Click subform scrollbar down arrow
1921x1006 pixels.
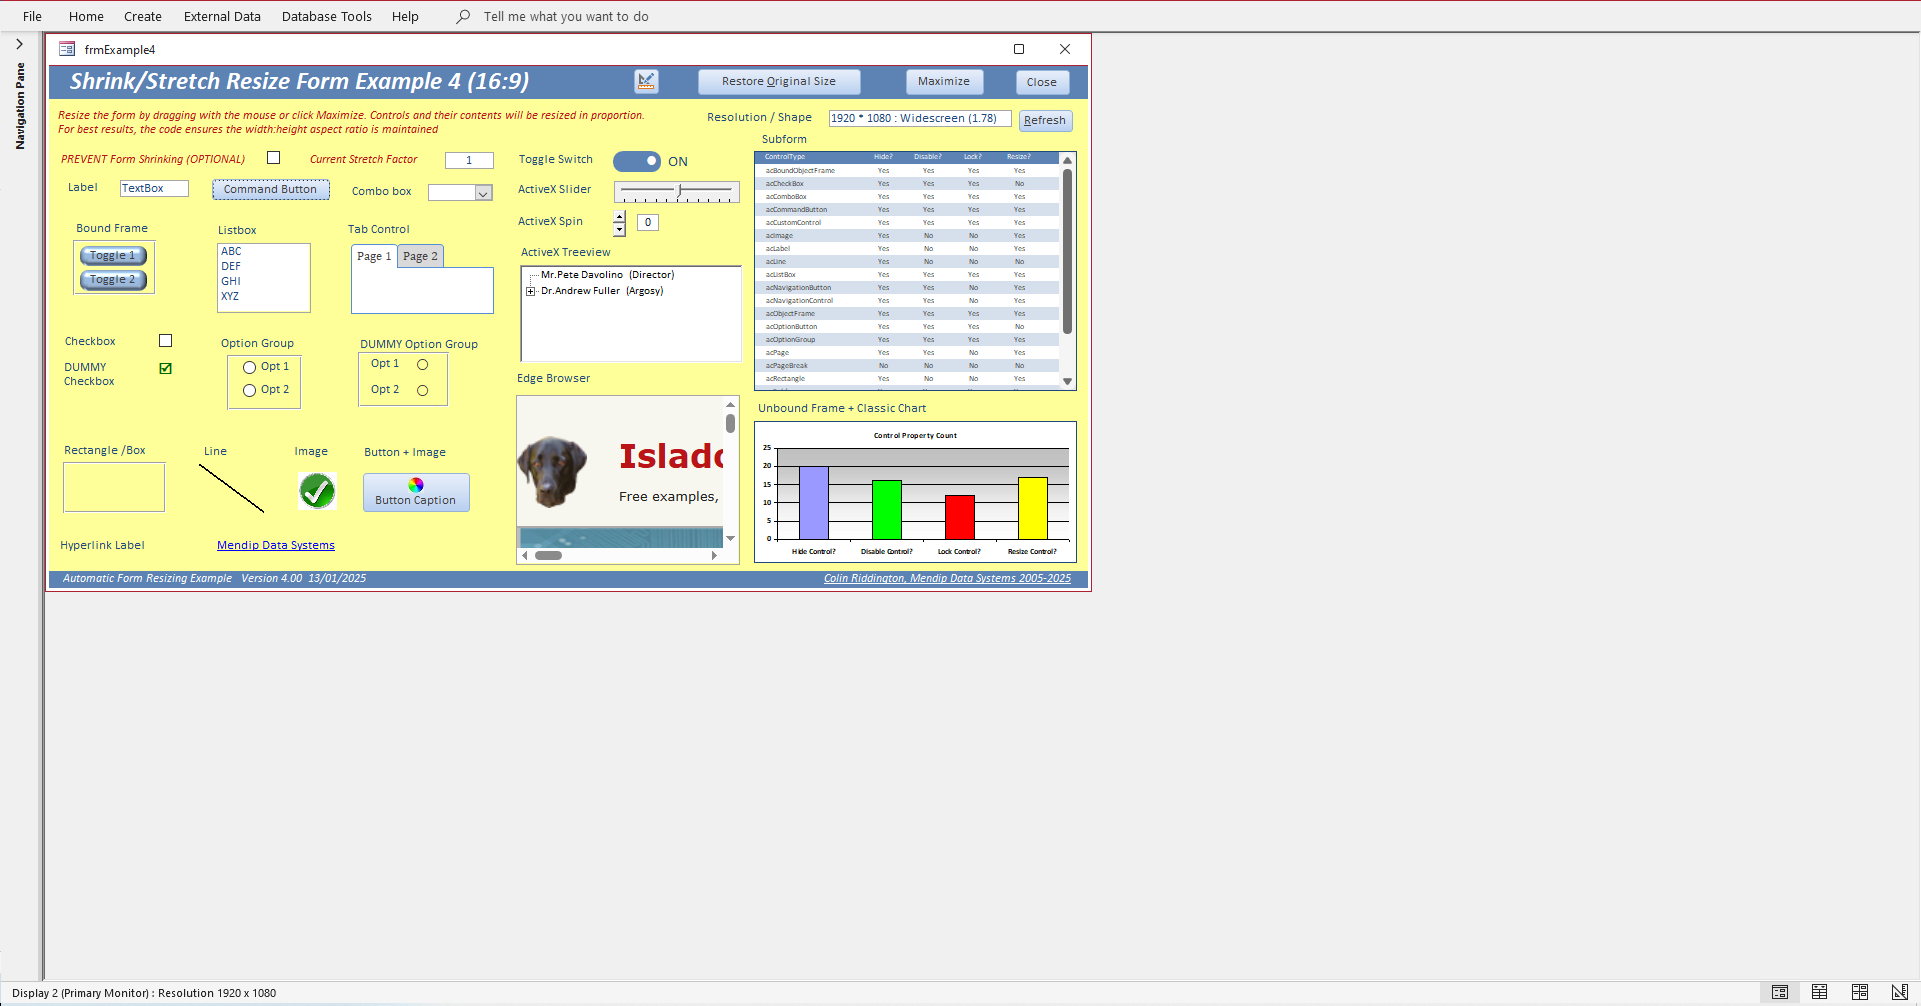[1068, 381]
